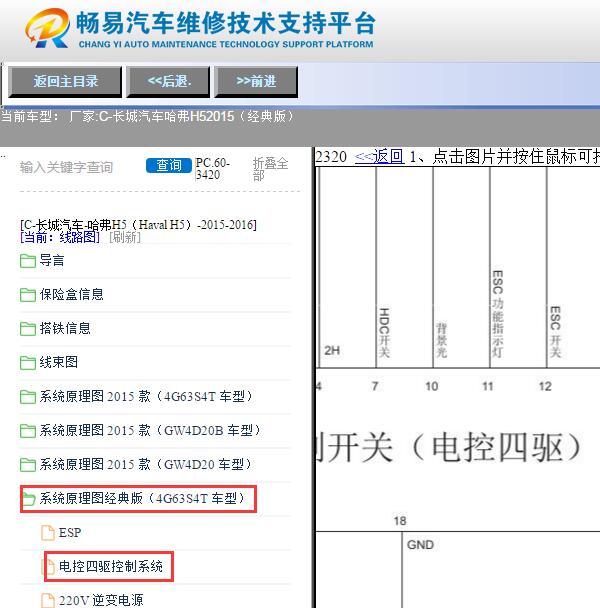
Task: Click folder icon of 系统原理图 2015 款（GW4D20B 车型）
Action: [28, 430]
